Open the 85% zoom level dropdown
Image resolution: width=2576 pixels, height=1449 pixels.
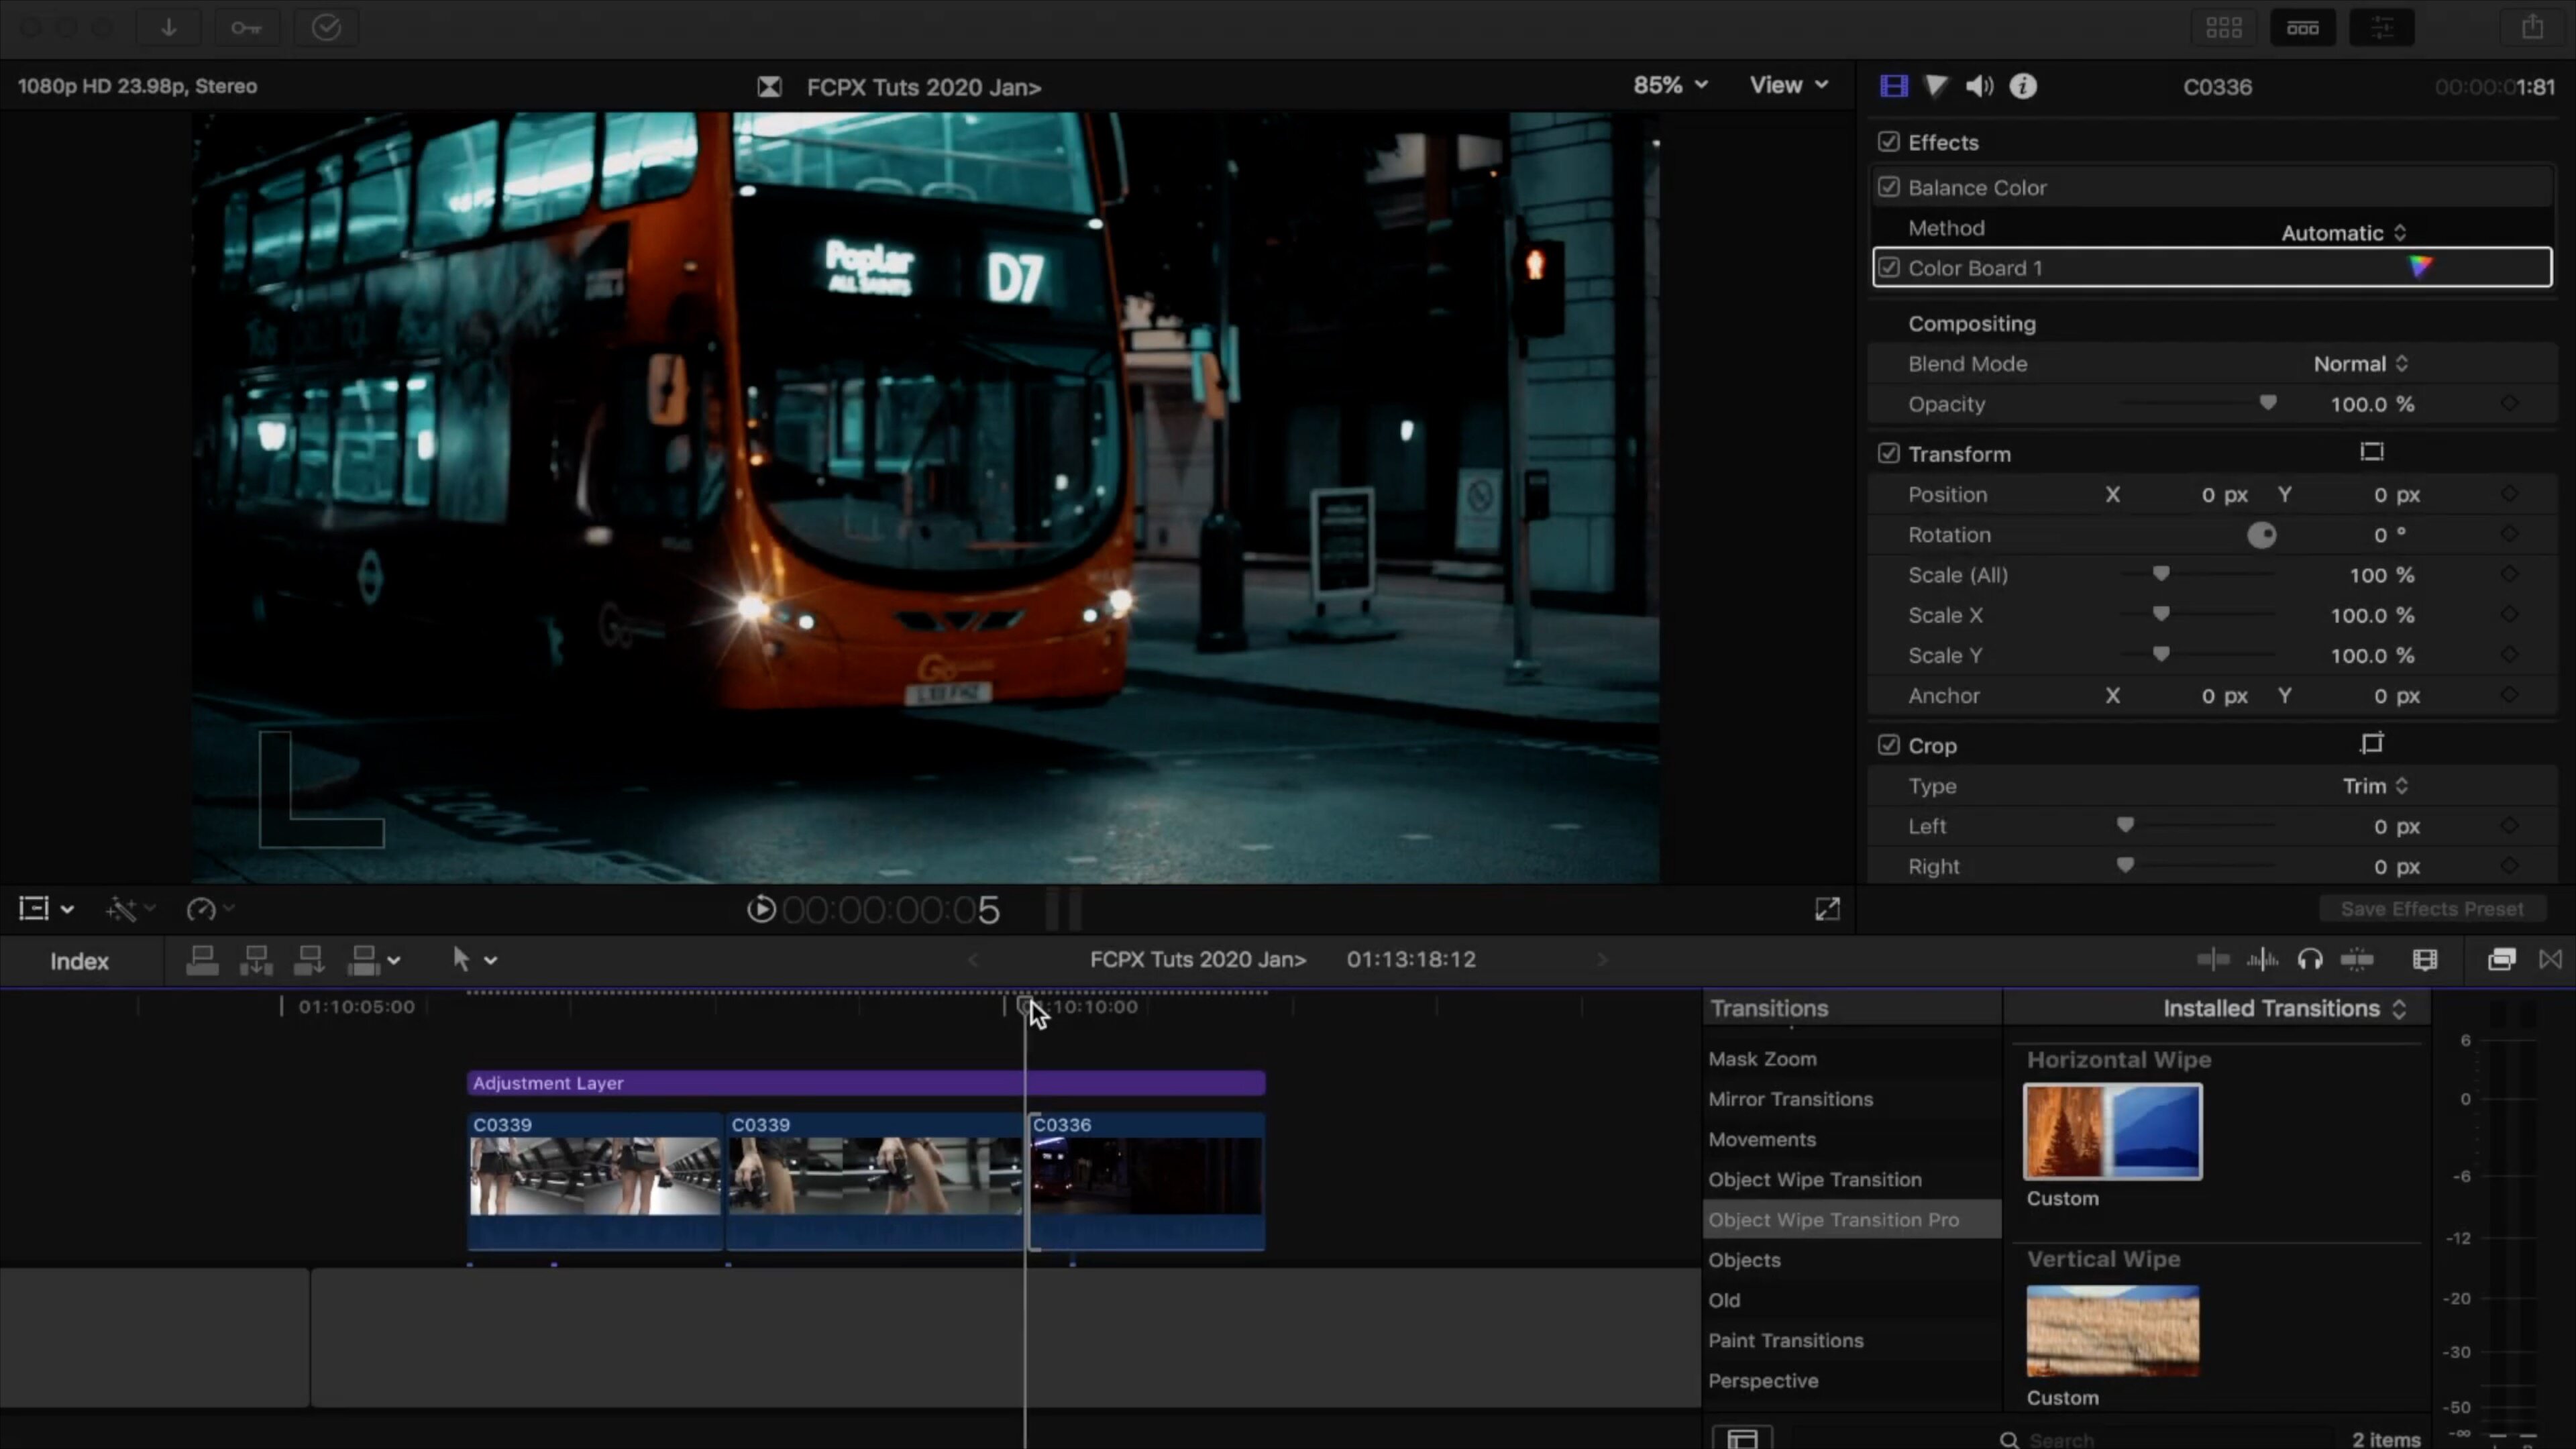(x=1669, y=85)
